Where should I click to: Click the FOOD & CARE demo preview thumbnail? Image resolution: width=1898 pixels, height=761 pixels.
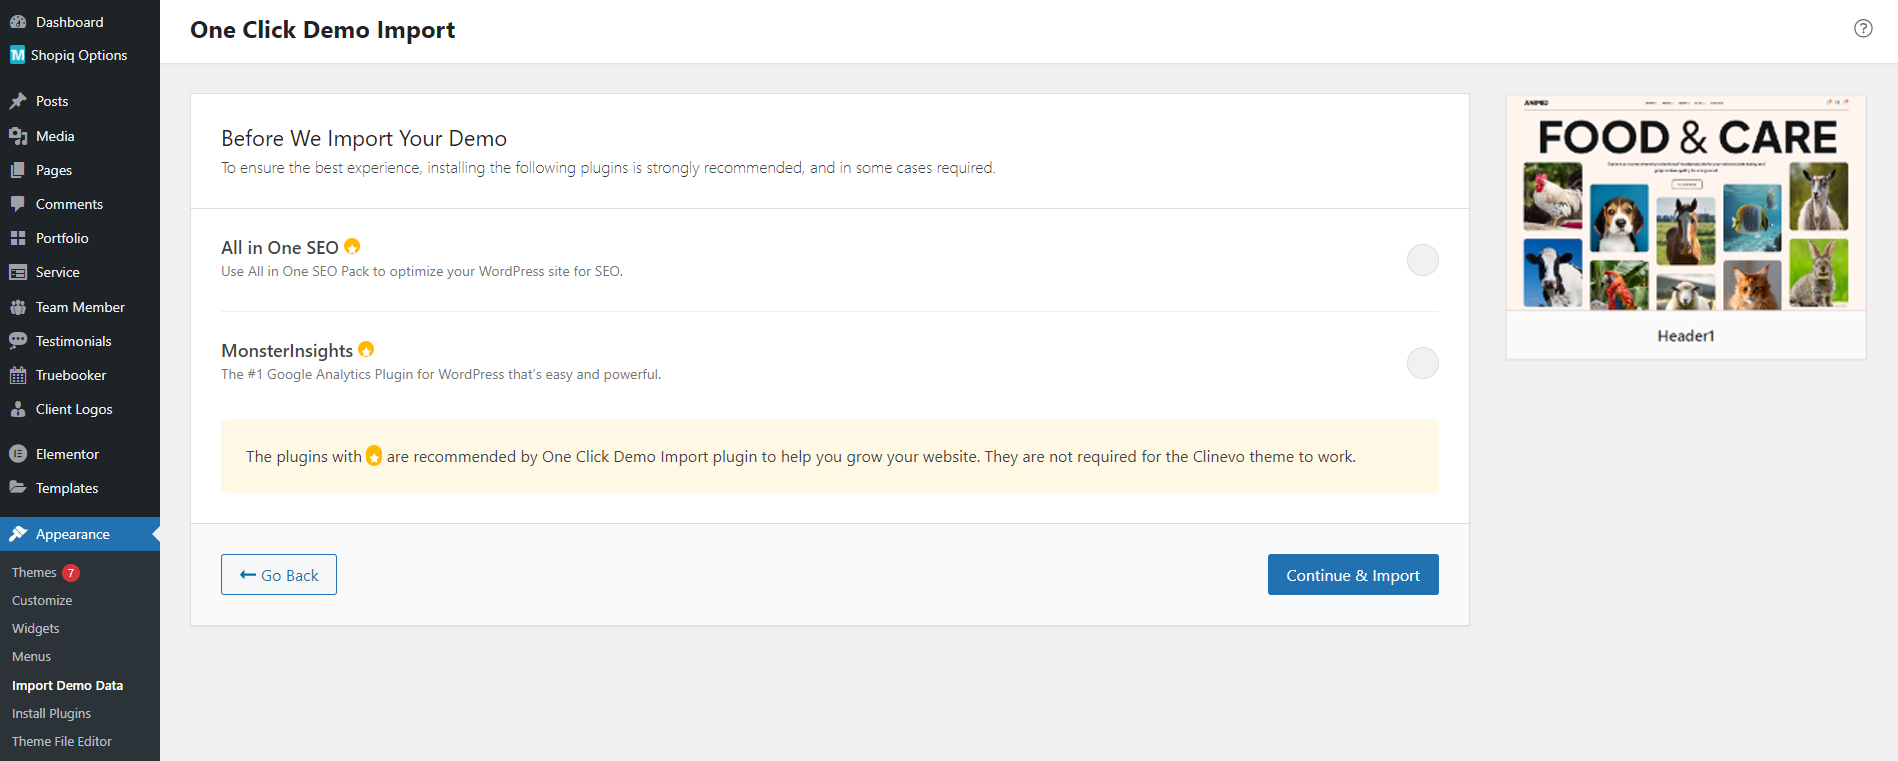pyautogui.click(x=1686, y=203)
